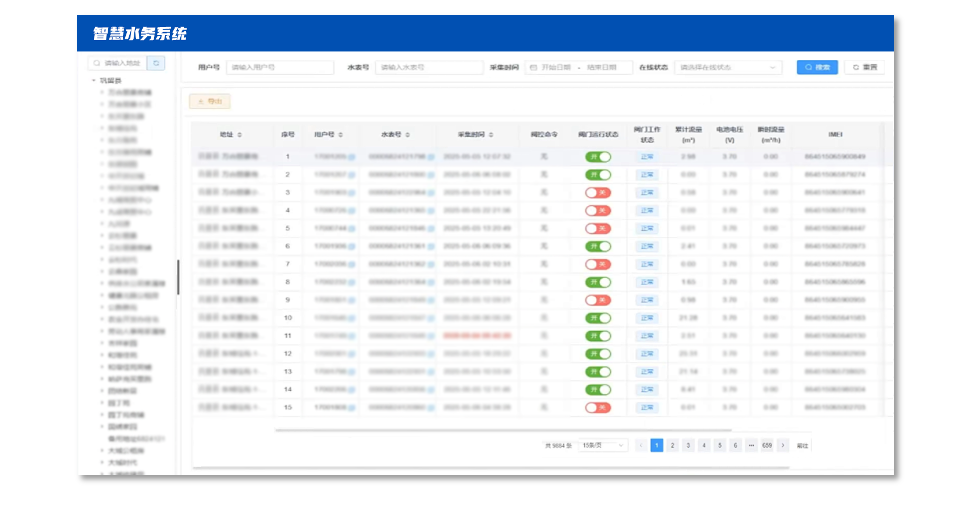The width and height of the screenshot is (972, 506).
Task: Click the blue 搜索 button
Action: pos(817,68)
